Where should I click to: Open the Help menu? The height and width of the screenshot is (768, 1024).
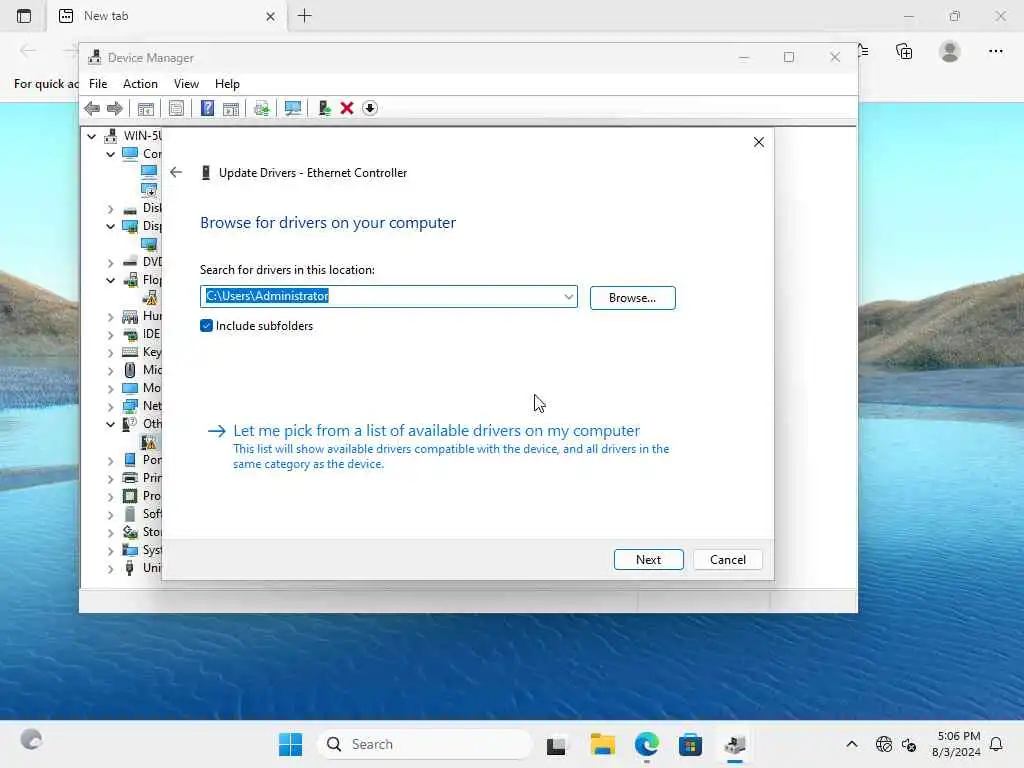coord(227,84)
